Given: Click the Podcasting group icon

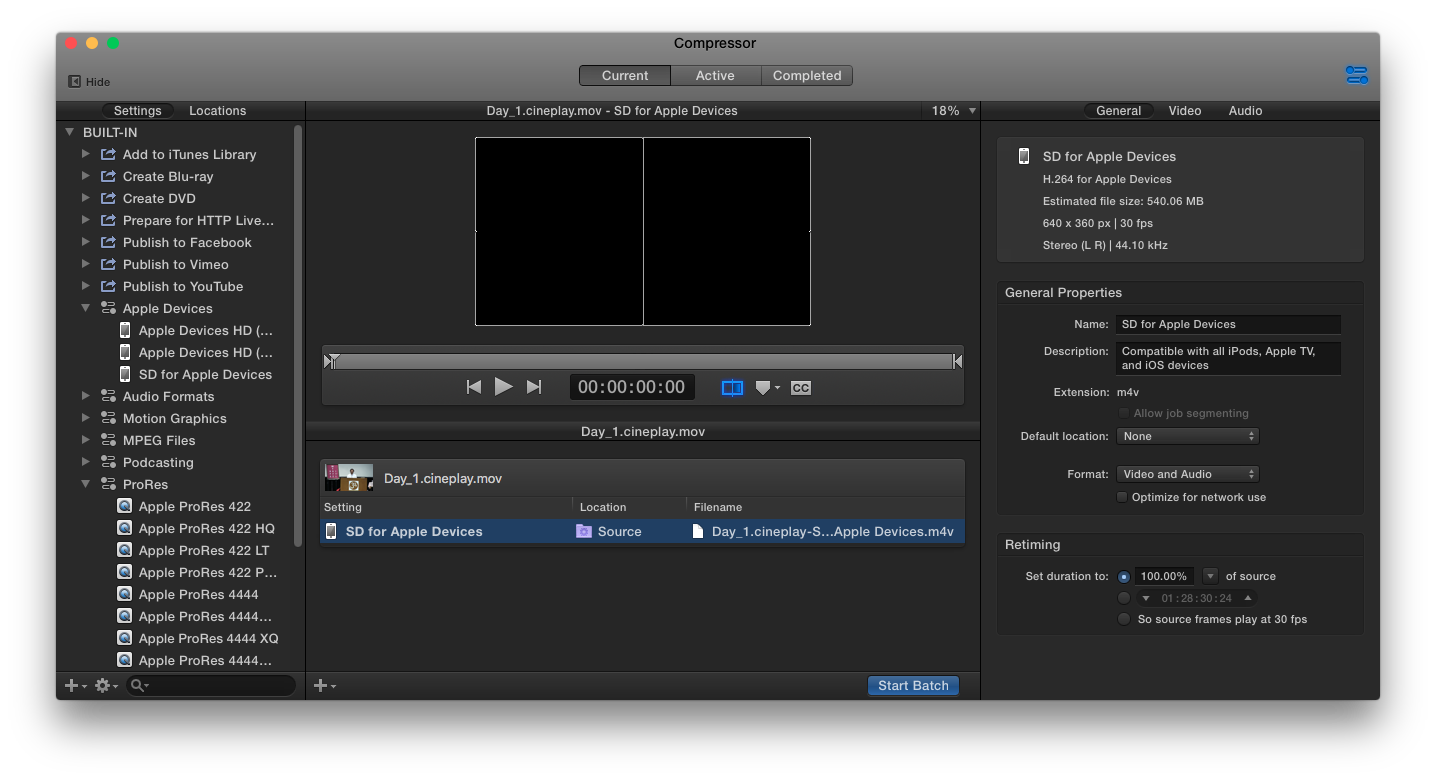Looking at the screenshot, I should click(108, 462).
